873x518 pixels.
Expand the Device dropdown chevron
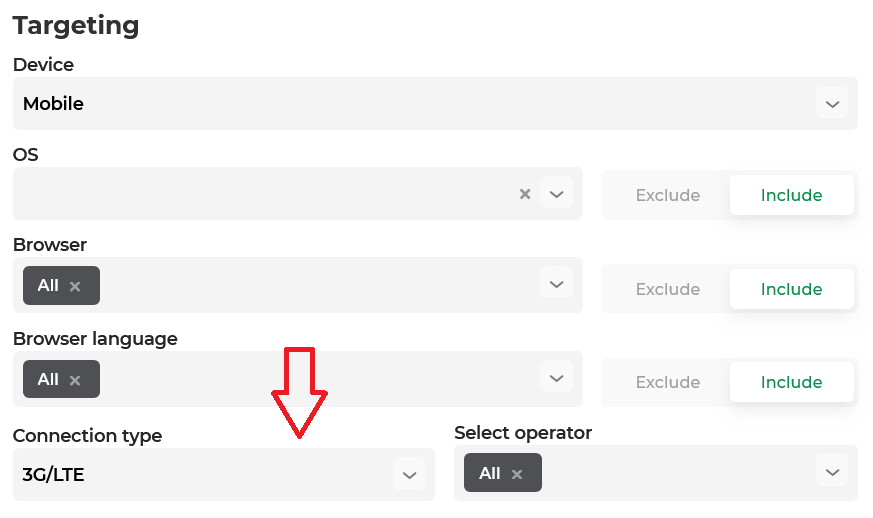[832, 104]
